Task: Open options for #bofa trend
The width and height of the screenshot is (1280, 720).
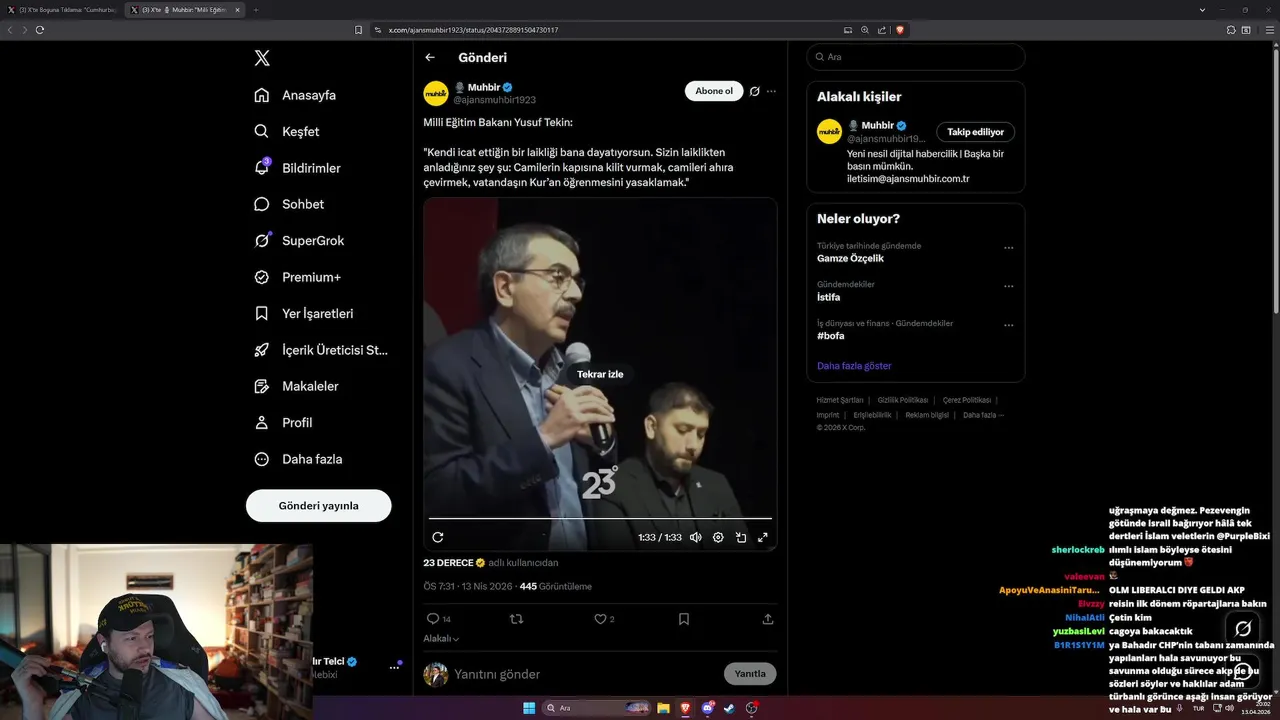Action: (1008, 325)
